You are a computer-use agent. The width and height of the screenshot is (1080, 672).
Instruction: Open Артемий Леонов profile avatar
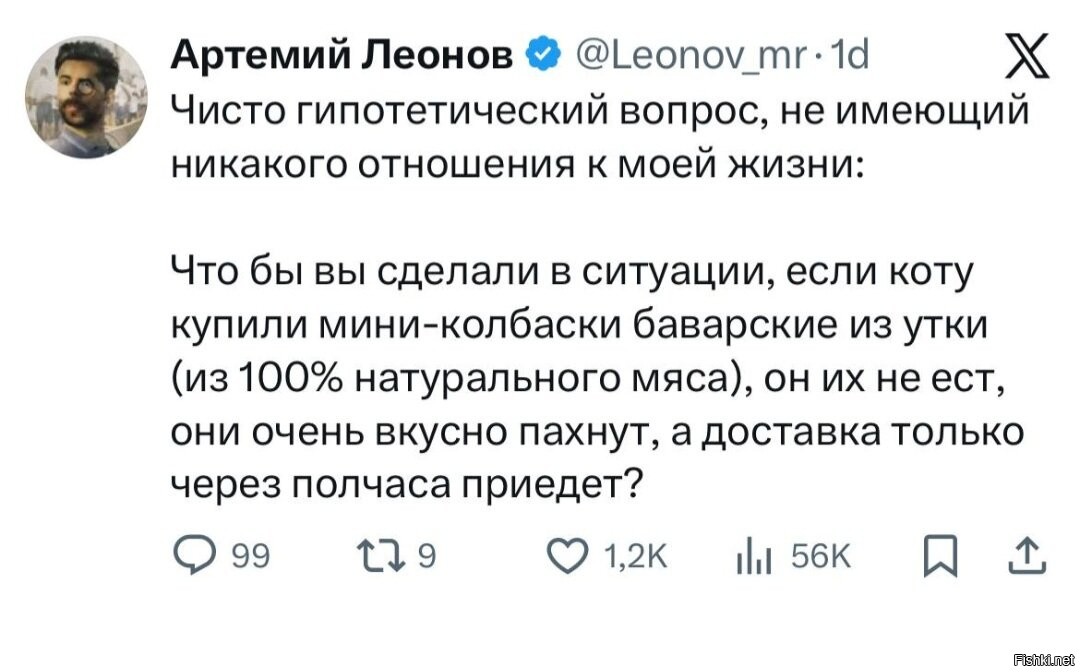tap(86, 97)
